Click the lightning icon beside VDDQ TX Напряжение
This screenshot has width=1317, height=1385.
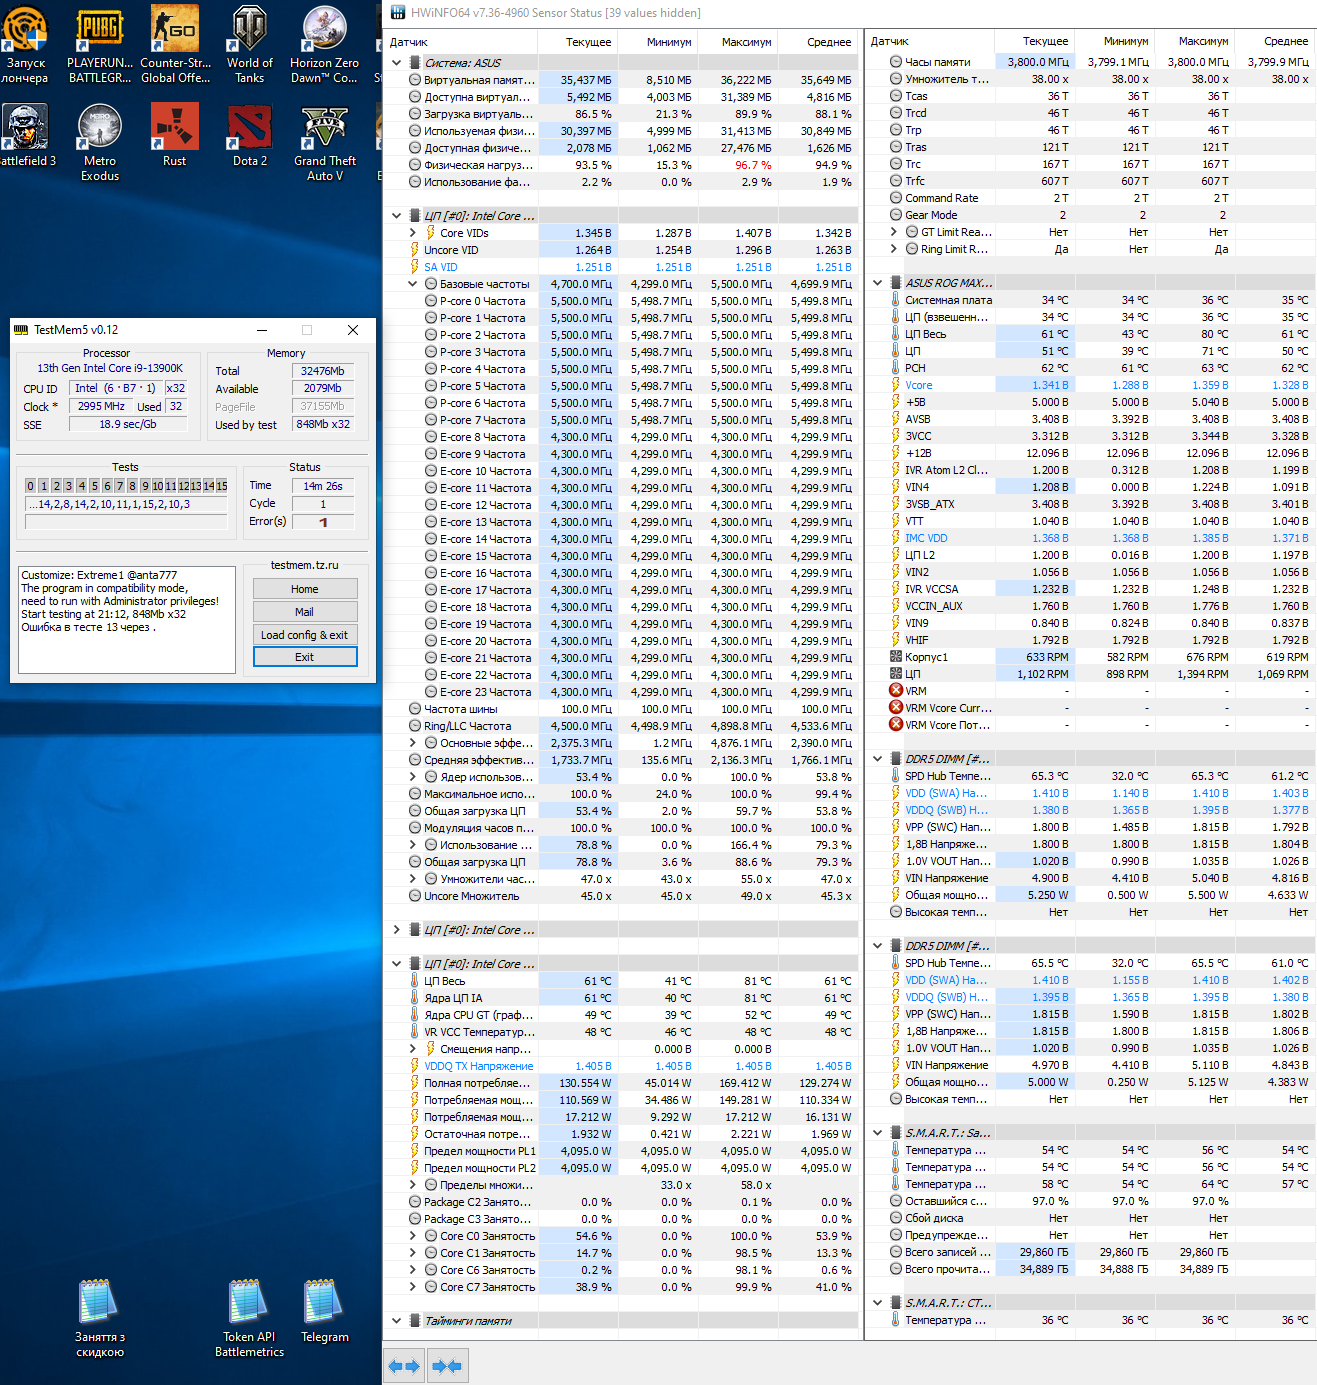click(414, 1066)
